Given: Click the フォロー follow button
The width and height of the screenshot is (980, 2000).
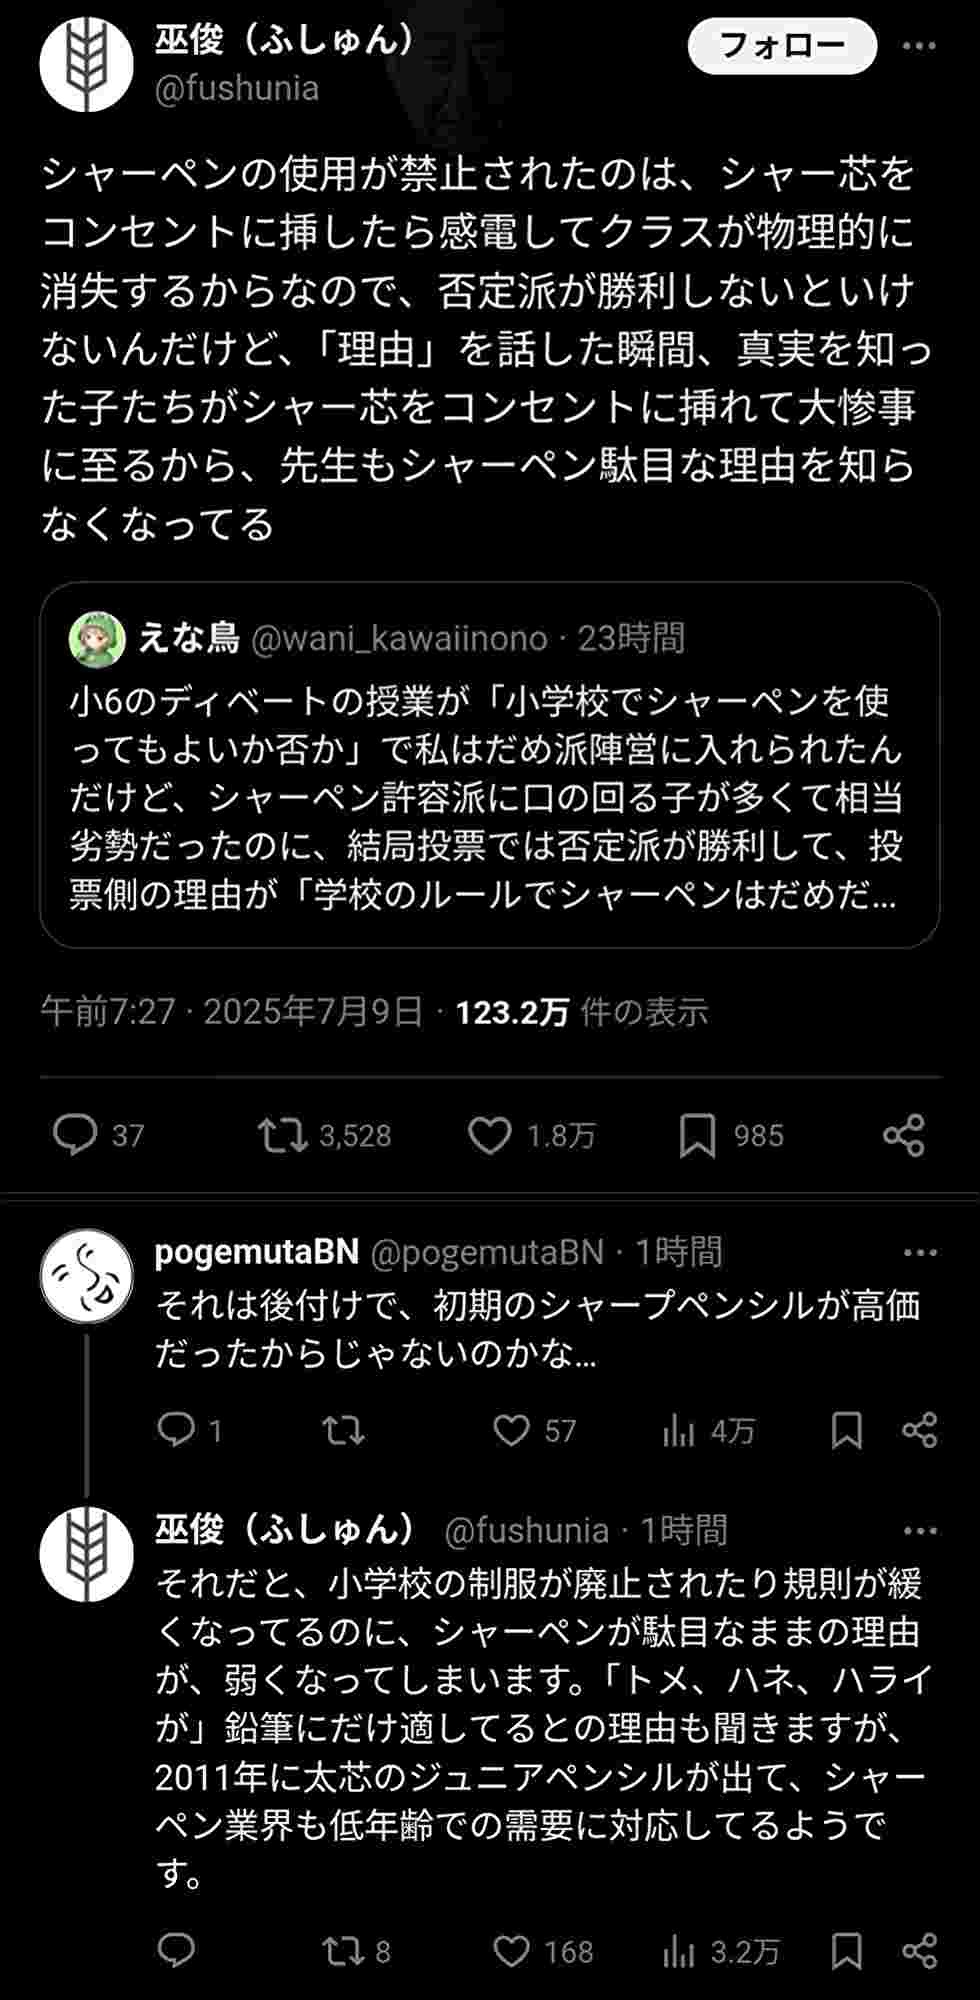Looking at the screenshot, I should point(782,46).
